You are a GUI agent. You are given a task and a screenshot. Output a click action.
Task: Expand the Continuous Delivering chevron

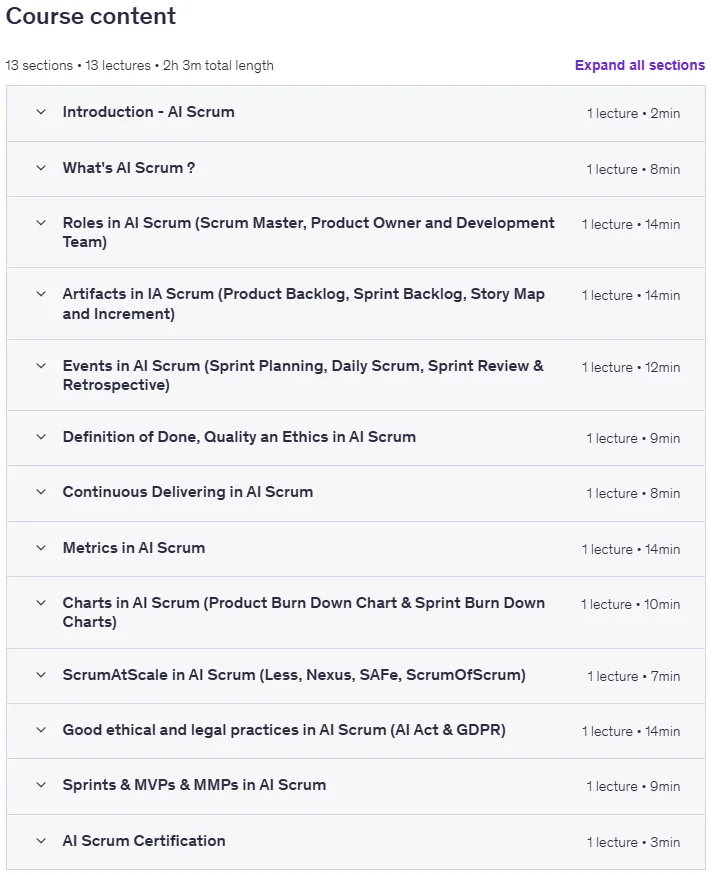point(41,492)
